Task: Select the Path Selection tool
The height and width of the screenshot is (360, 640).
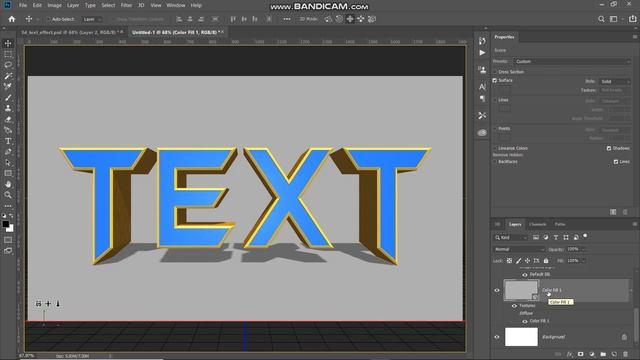Action: (x=8, y=163)
